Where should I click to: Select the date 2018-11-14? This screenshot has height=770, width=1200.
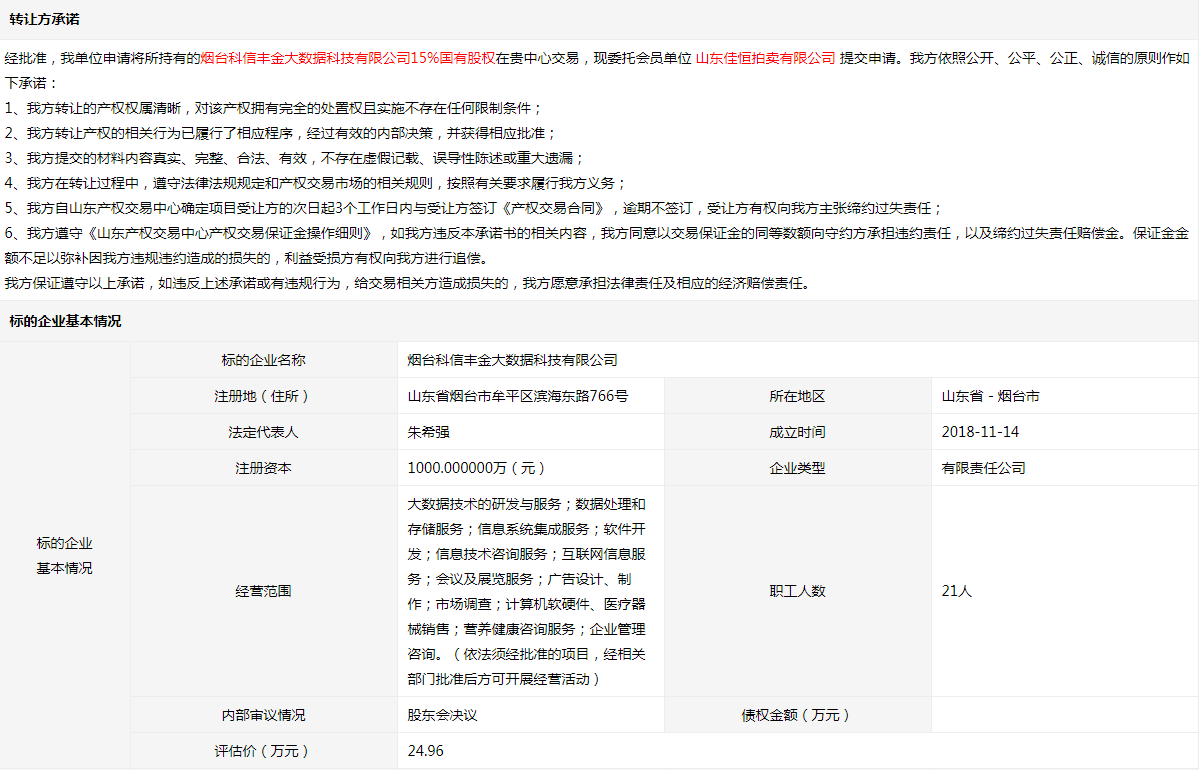[x=980, y=432]
